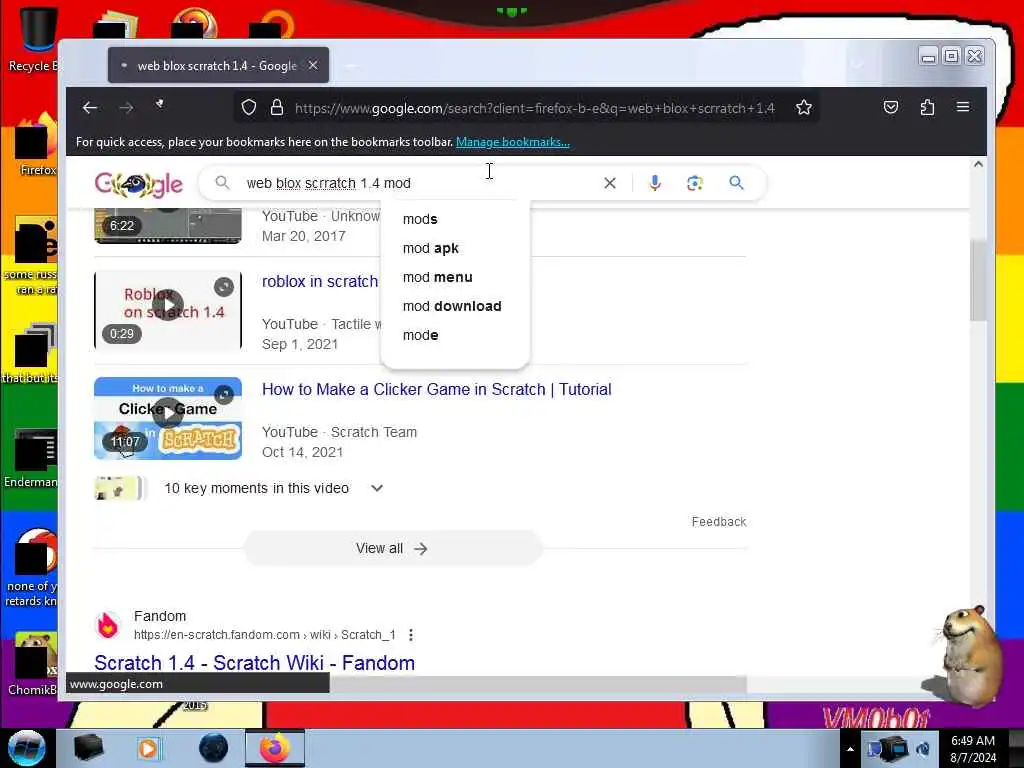
Task: Submit search with blue magnifier icon
Action: (736, 183)
